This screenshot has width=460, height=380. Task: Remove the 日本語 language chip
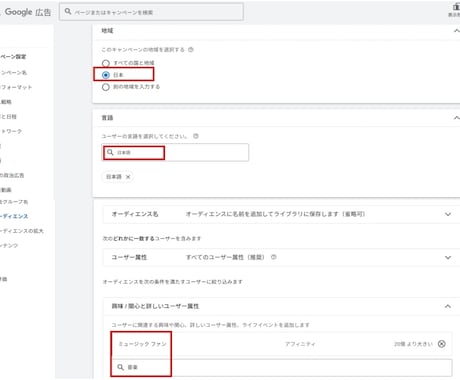[x=128, y=177]
